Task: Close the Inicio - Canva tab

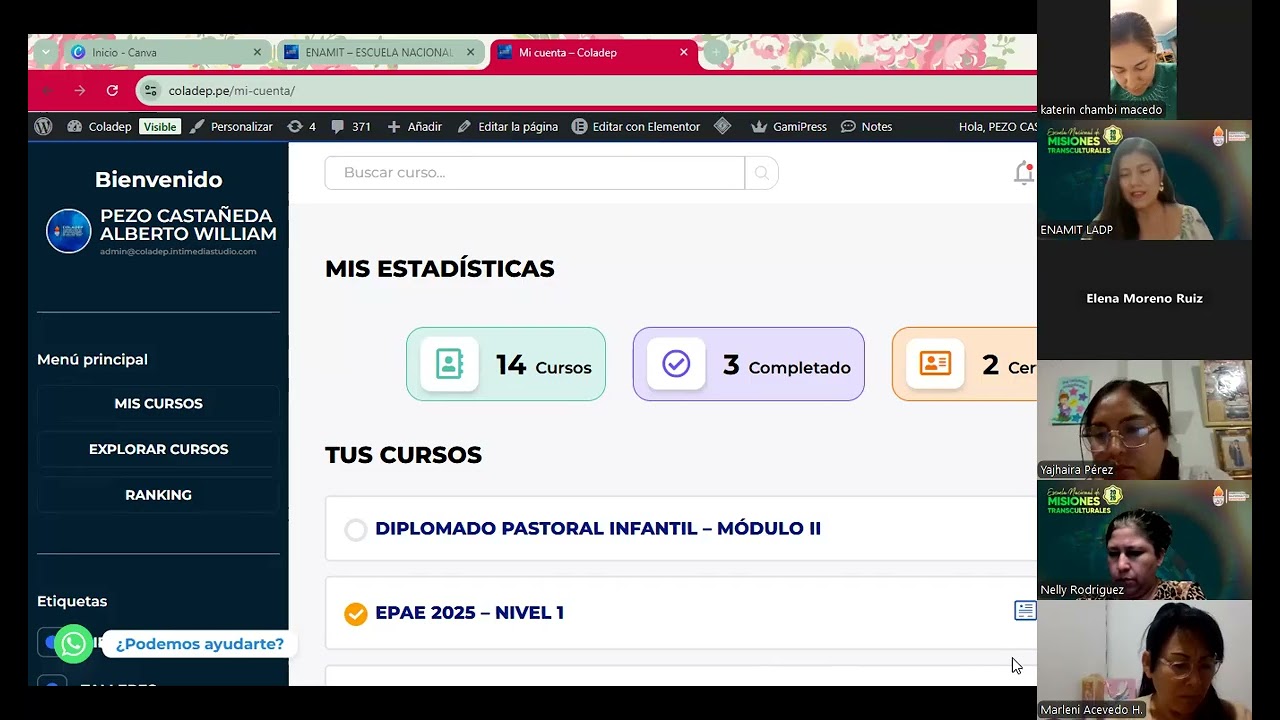Action: (257, 52)
